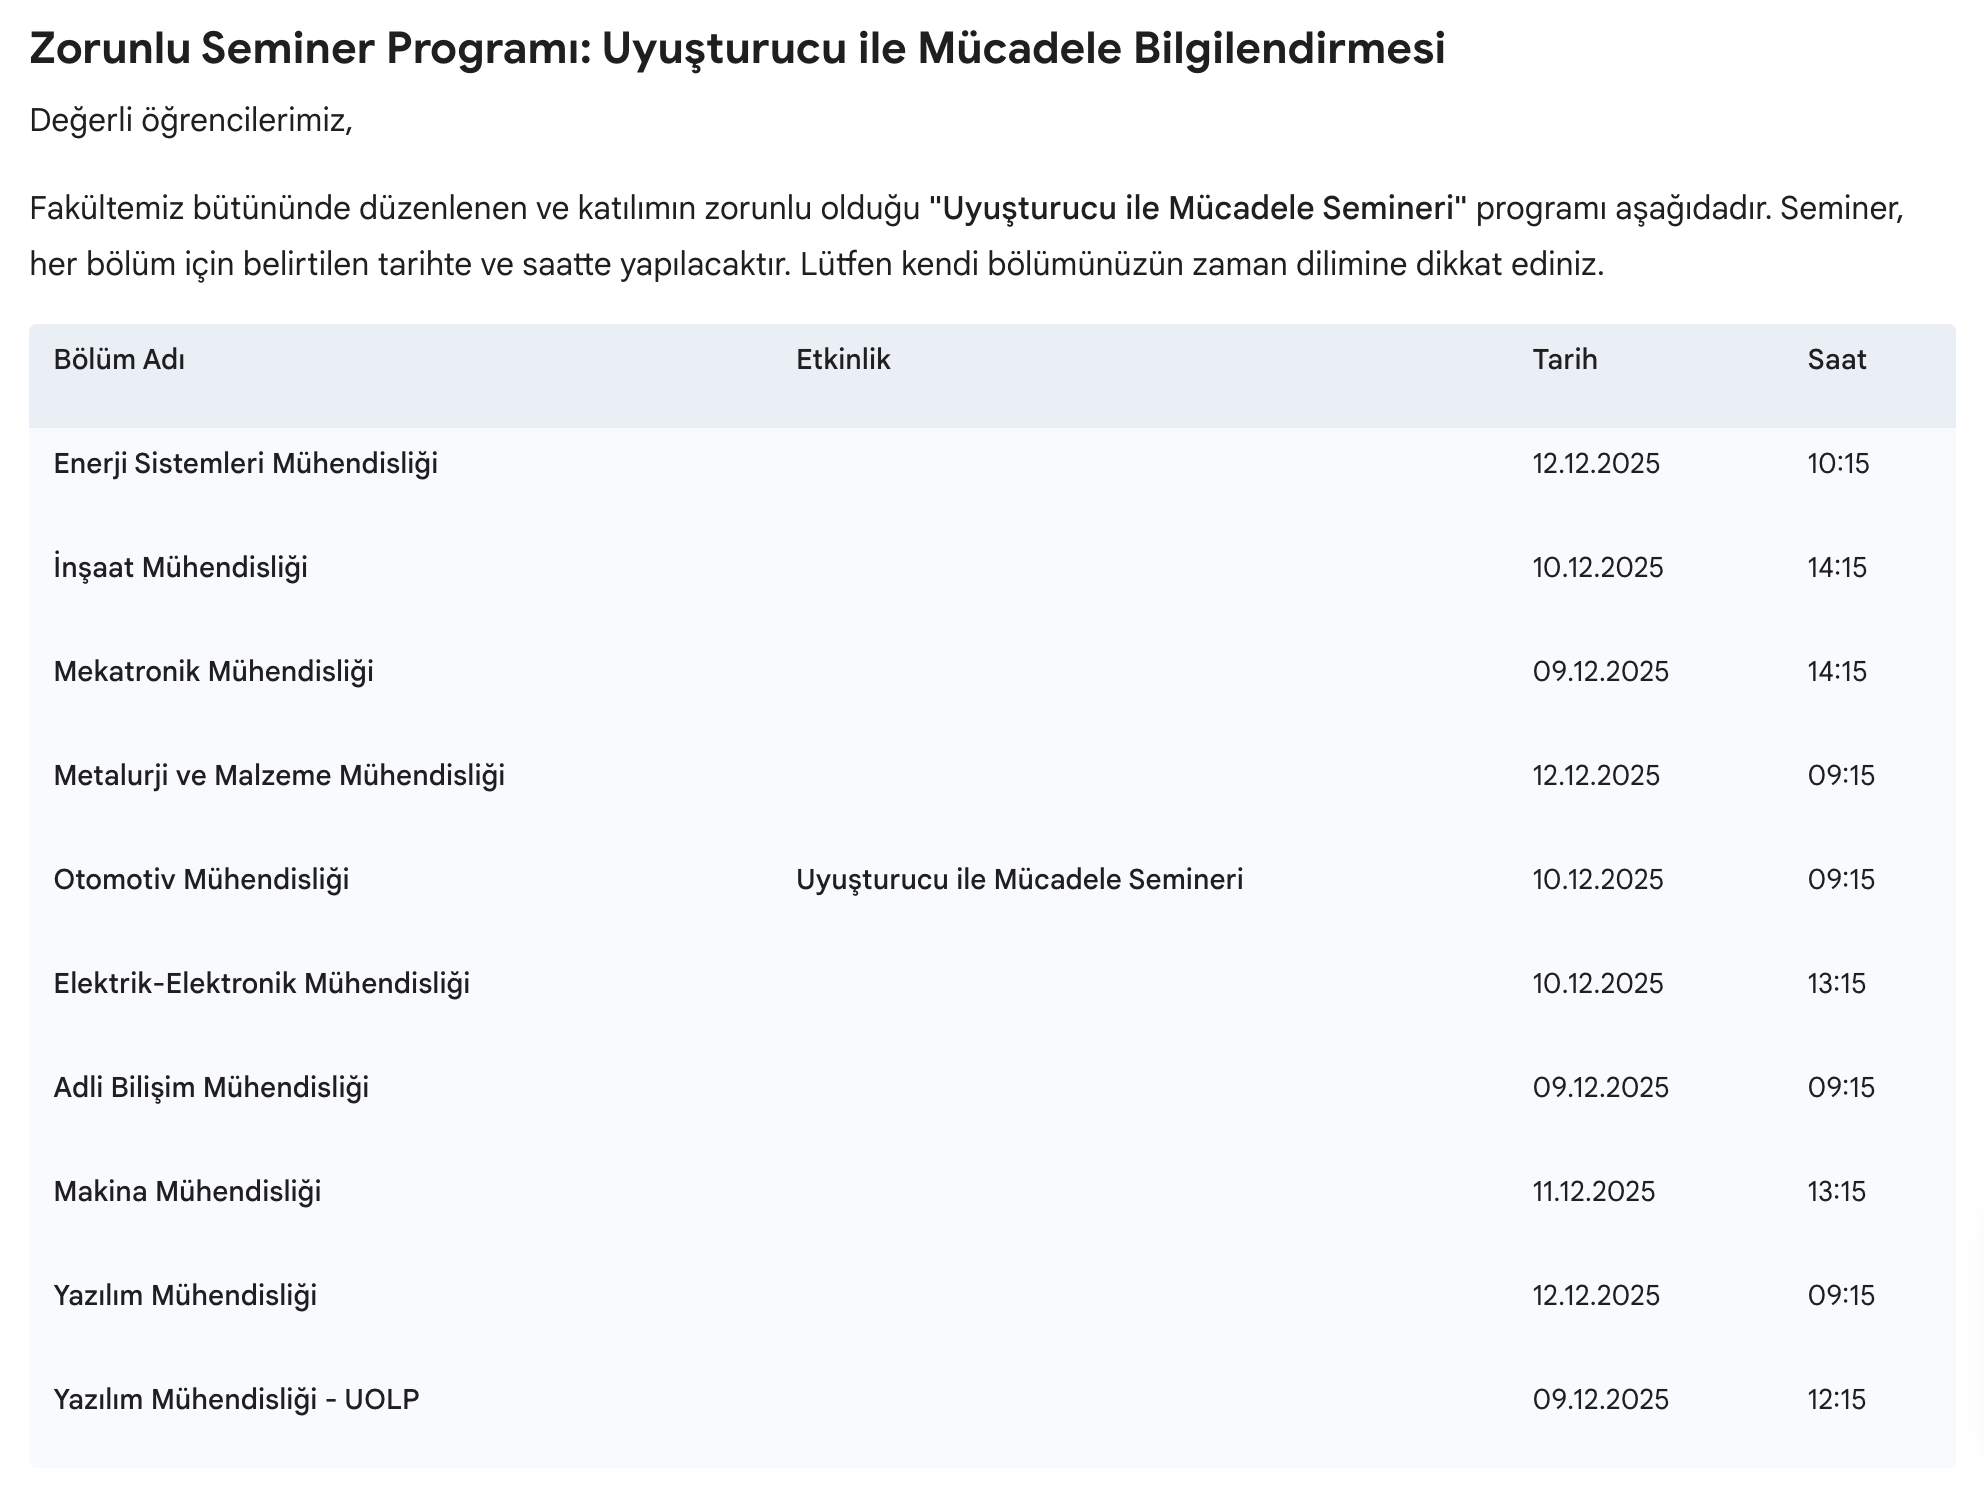Click the "Tarih" column header
1984x1488 pixels.
(x=1564, y=360)
